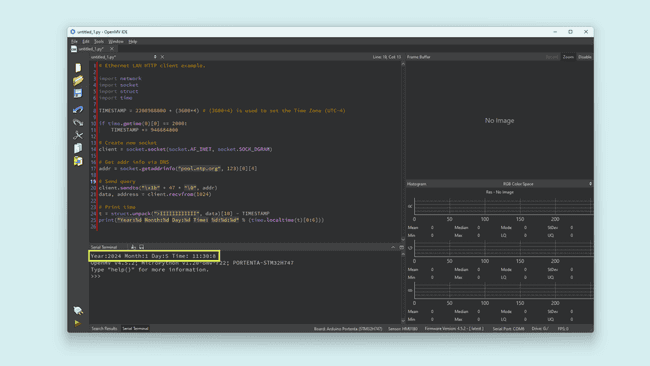Viewport: 650px width, 366px height.
Task: Toggle the Record button in Frame Buffer
Action: [x=552, y=57]
